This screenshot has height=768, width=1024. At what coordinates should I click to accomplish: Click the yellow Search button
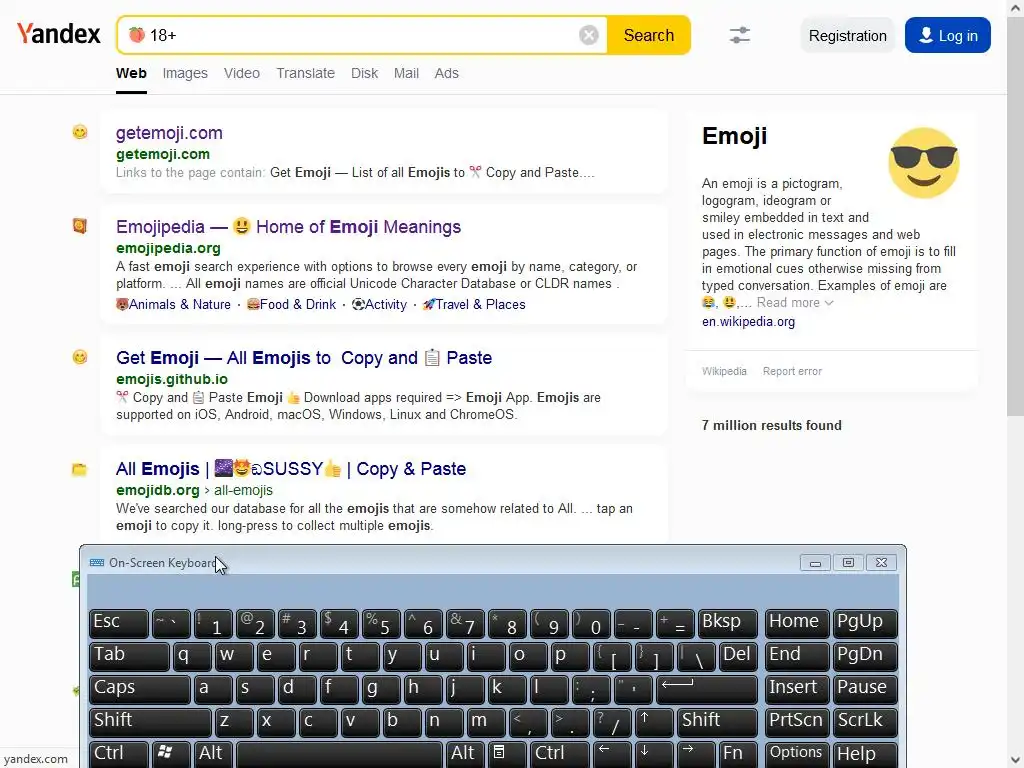pos(648,35)
